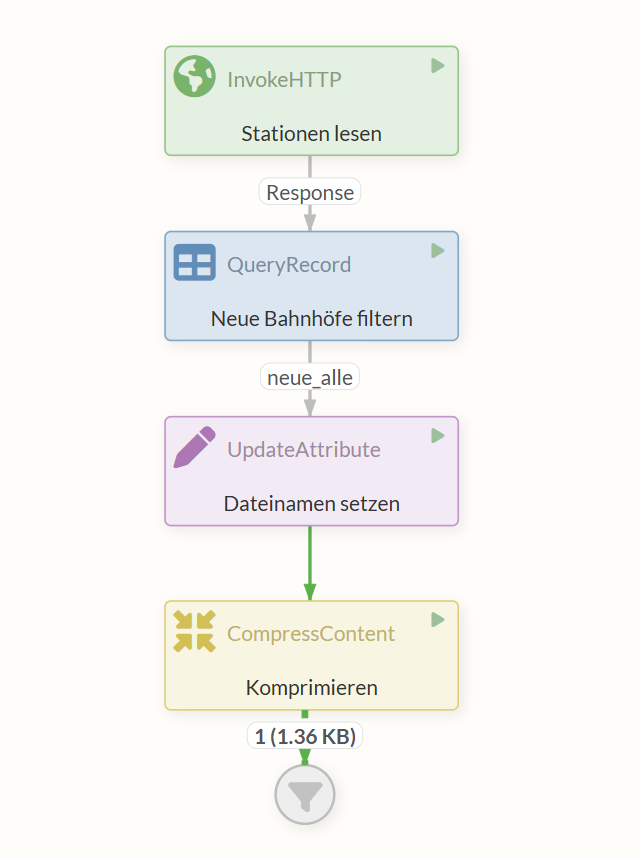Select the Stationen lesen processor
Viewport: 639px width, 858px height.
310,133
